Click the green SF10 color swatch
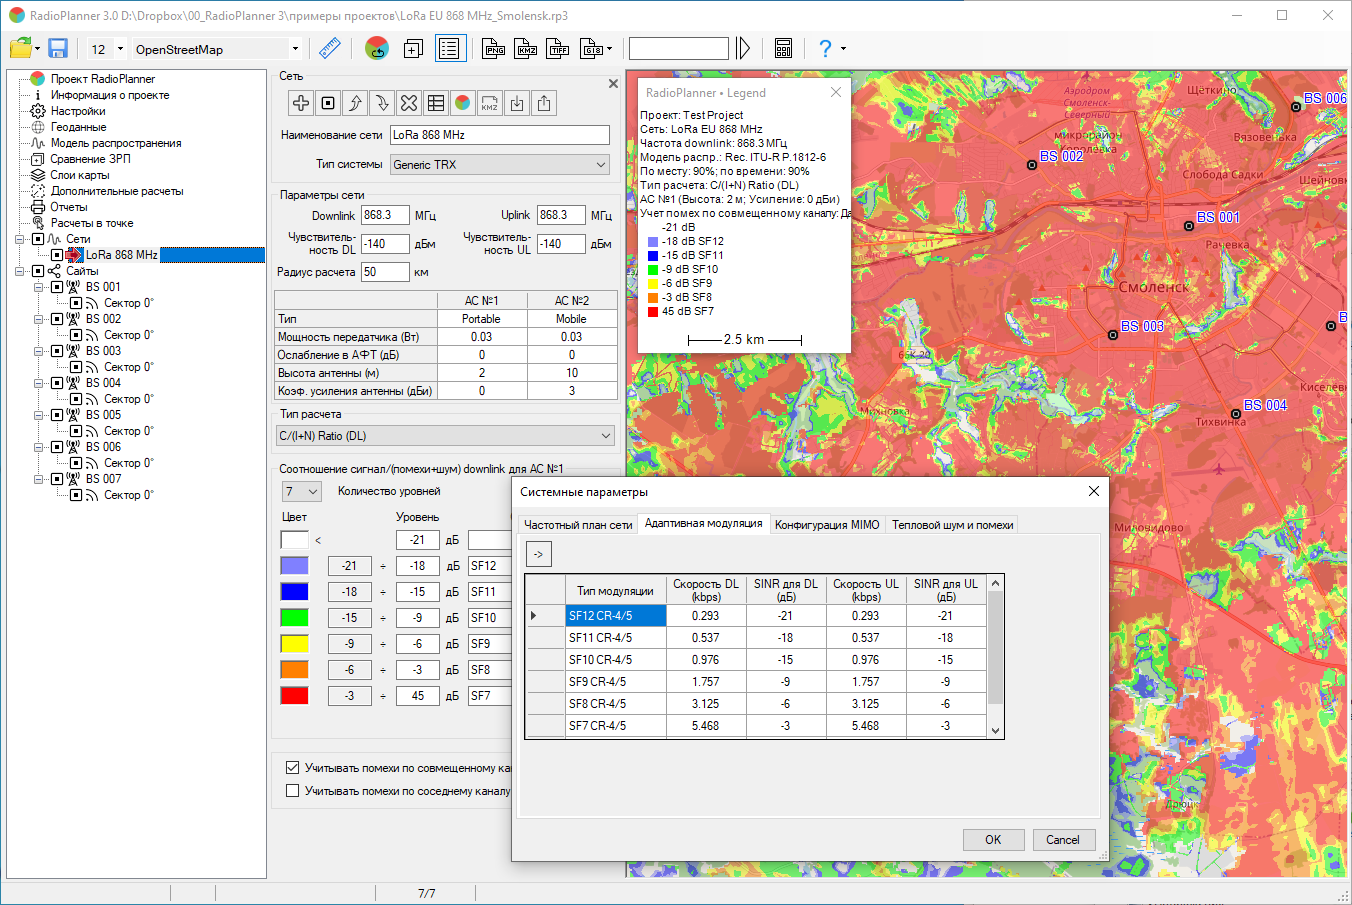1352x905 pixels. (x=294, y=618)
